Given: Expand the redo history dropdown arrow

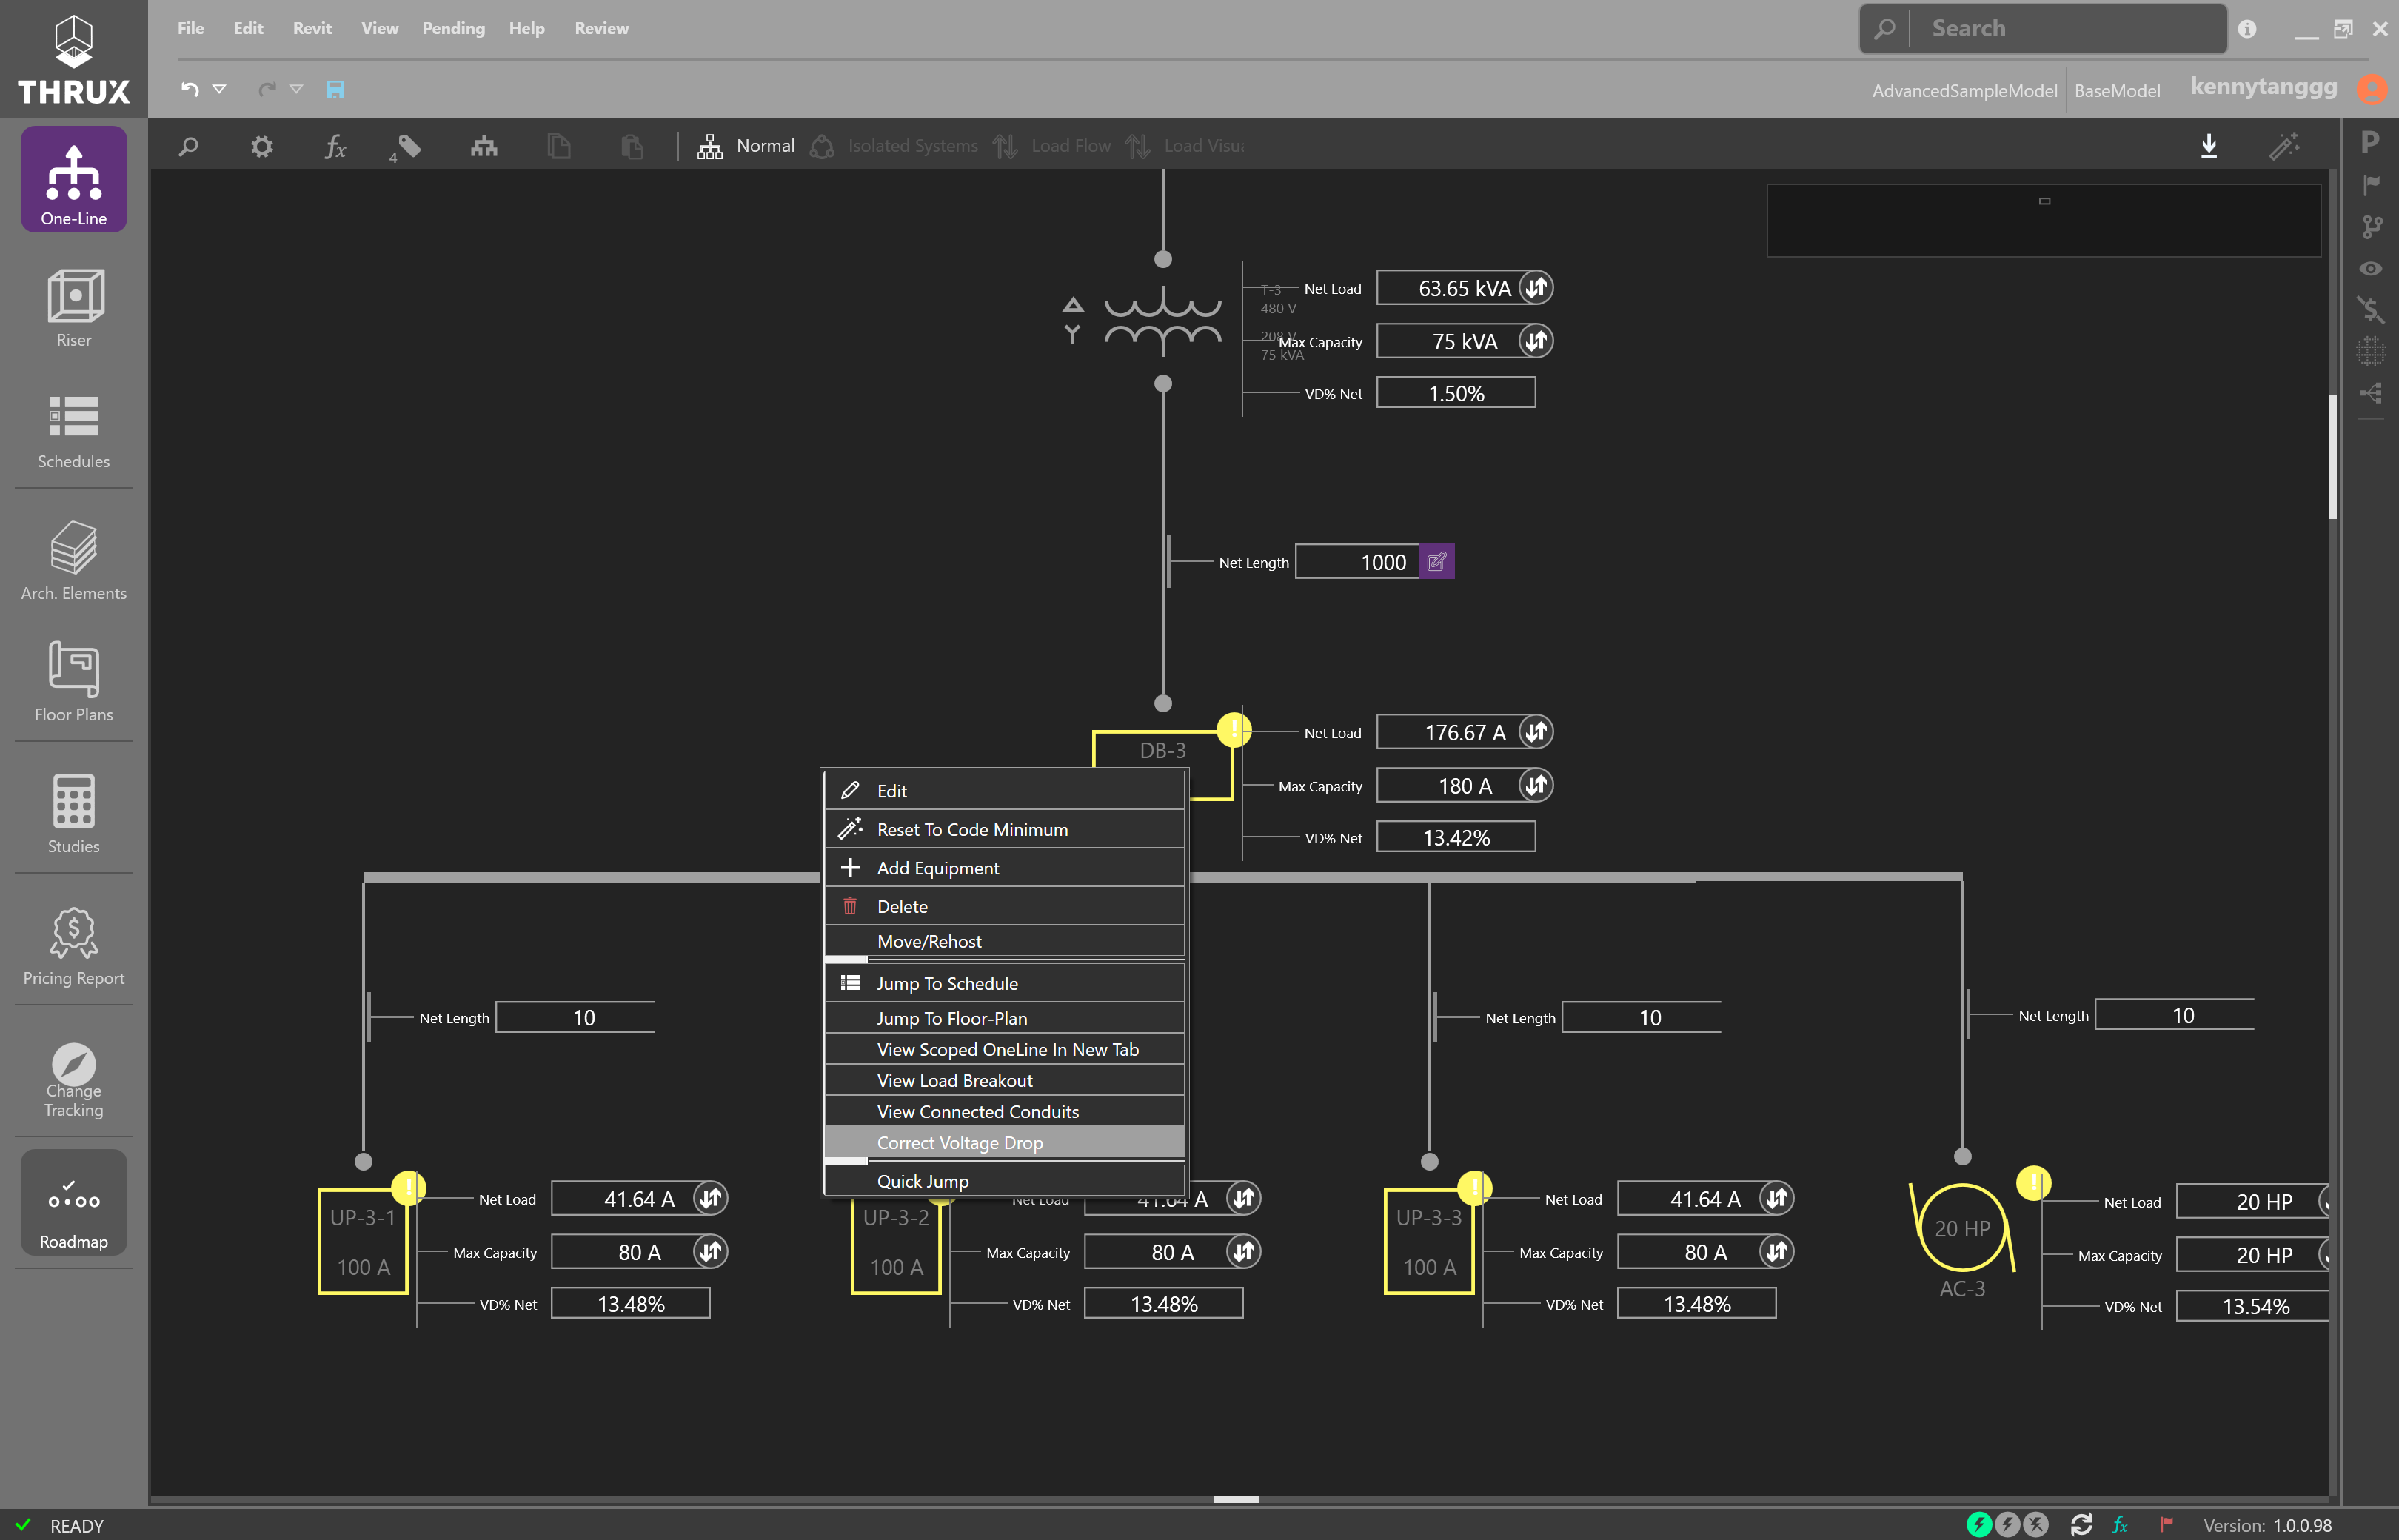Looking at the screenshot, I should coord(296,89).
